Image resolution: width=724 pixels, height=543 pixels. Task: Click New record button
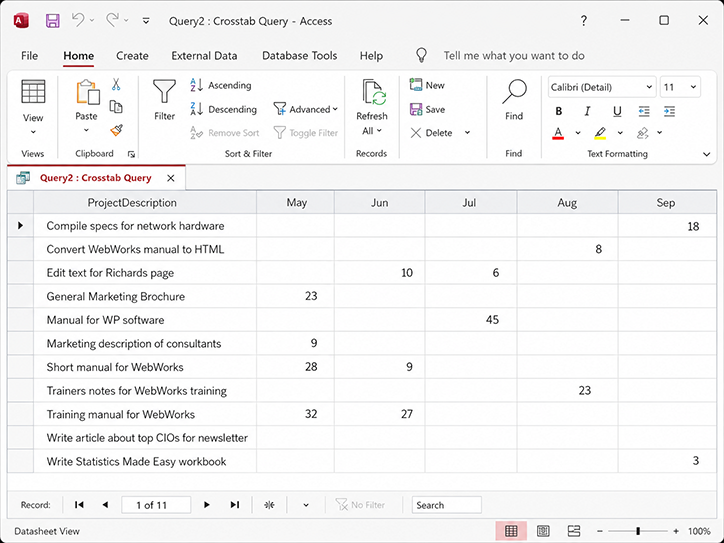427,85
